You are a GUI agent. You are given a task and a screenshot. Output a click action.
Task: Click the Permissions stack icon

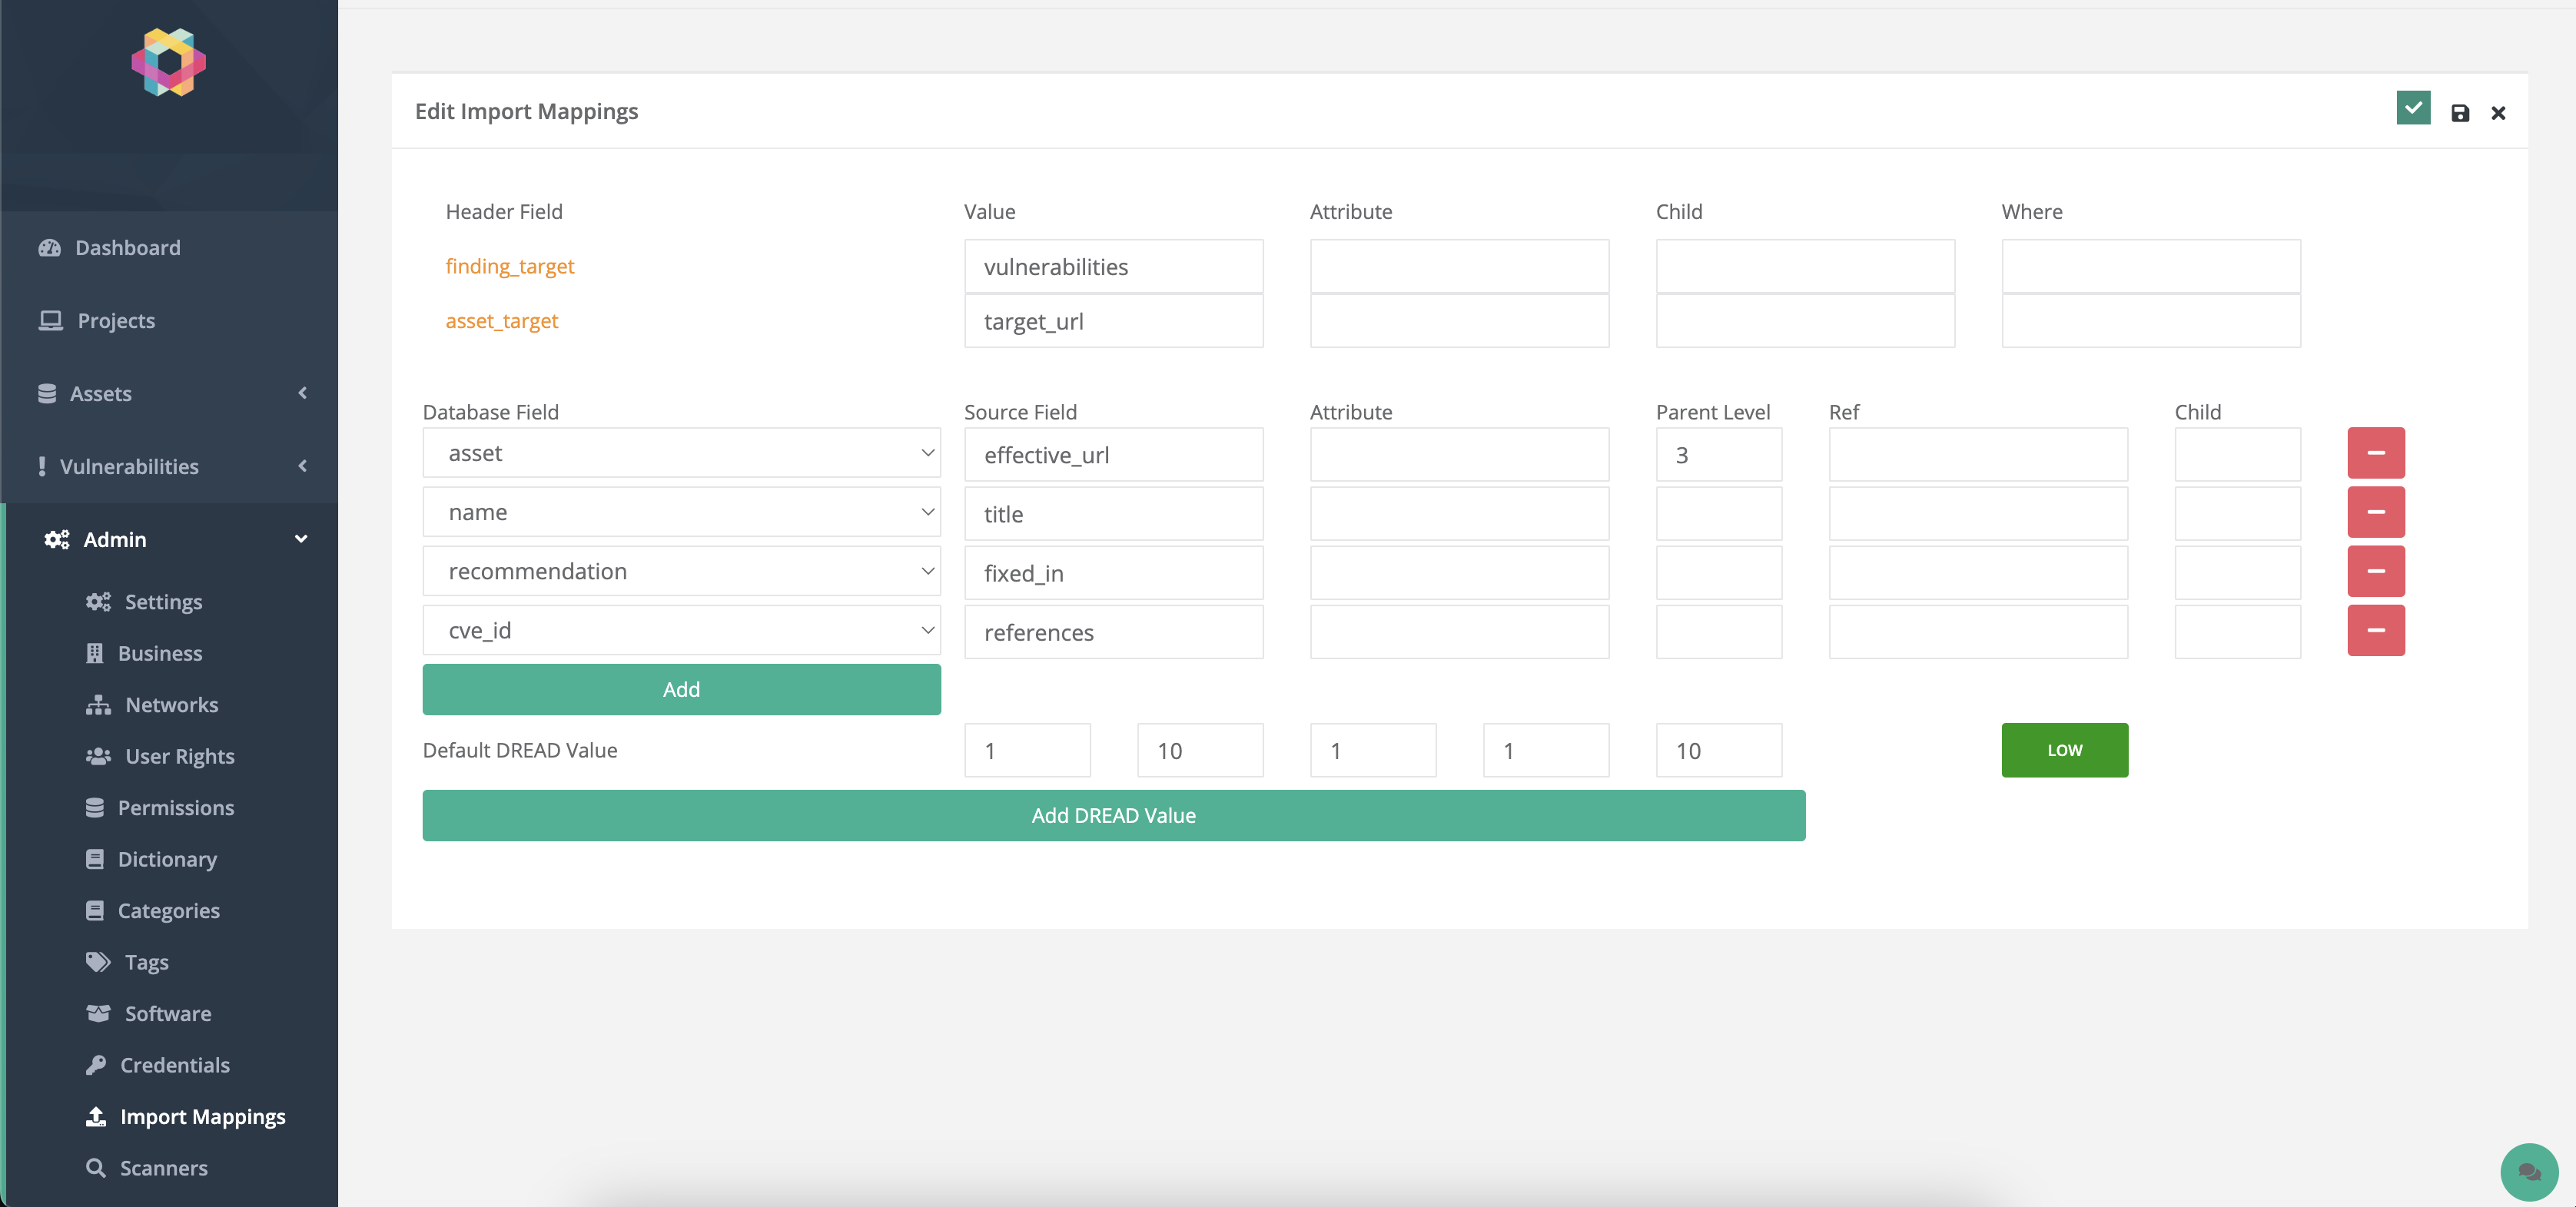click(x=95, y=807)
